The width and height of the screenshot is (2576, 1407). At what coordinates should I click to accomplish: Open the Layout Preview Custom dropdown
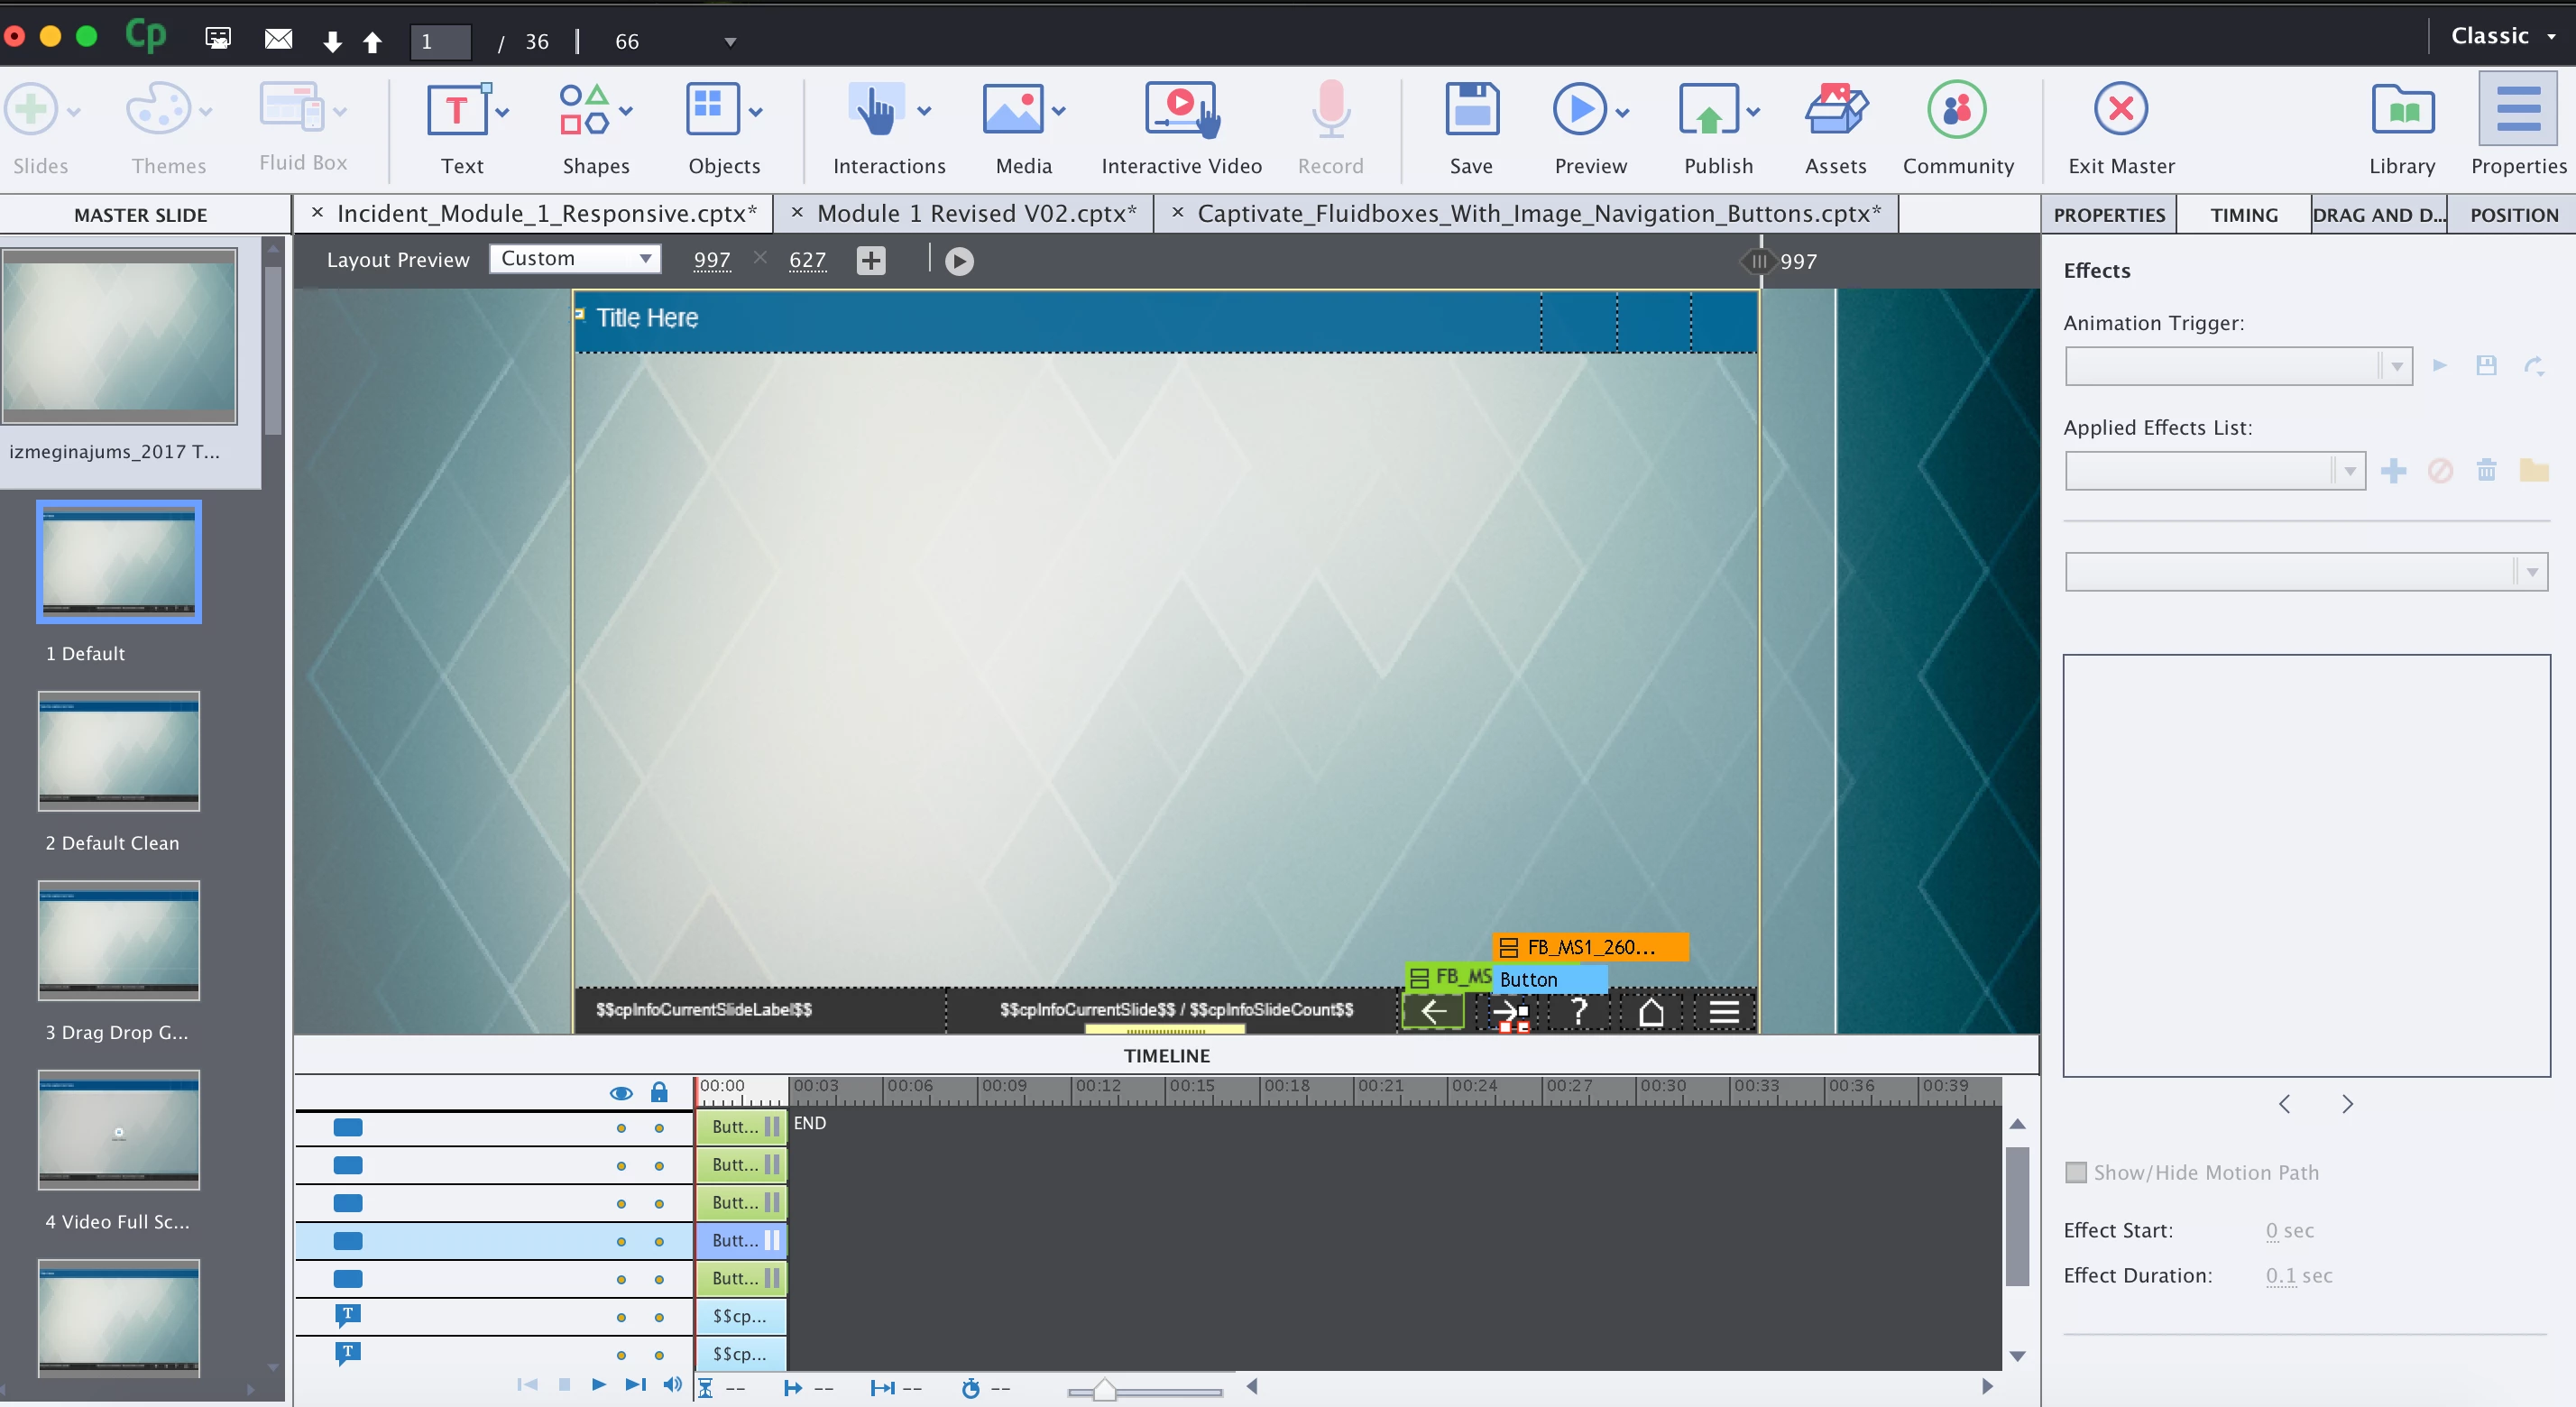[575, 258]
